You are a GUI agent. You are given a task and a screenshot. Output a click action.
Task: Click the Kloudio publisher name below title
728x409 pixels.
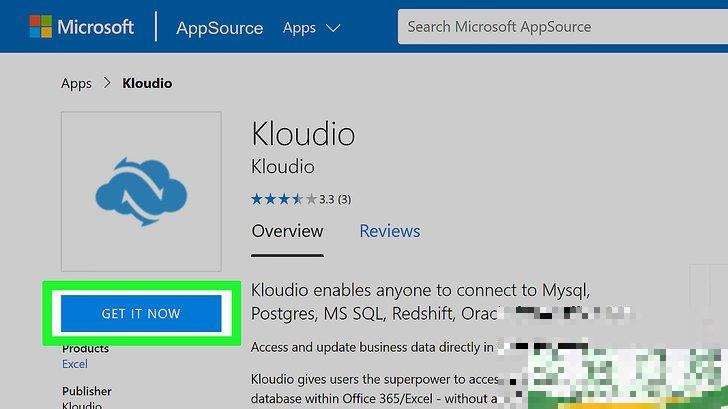282,167
